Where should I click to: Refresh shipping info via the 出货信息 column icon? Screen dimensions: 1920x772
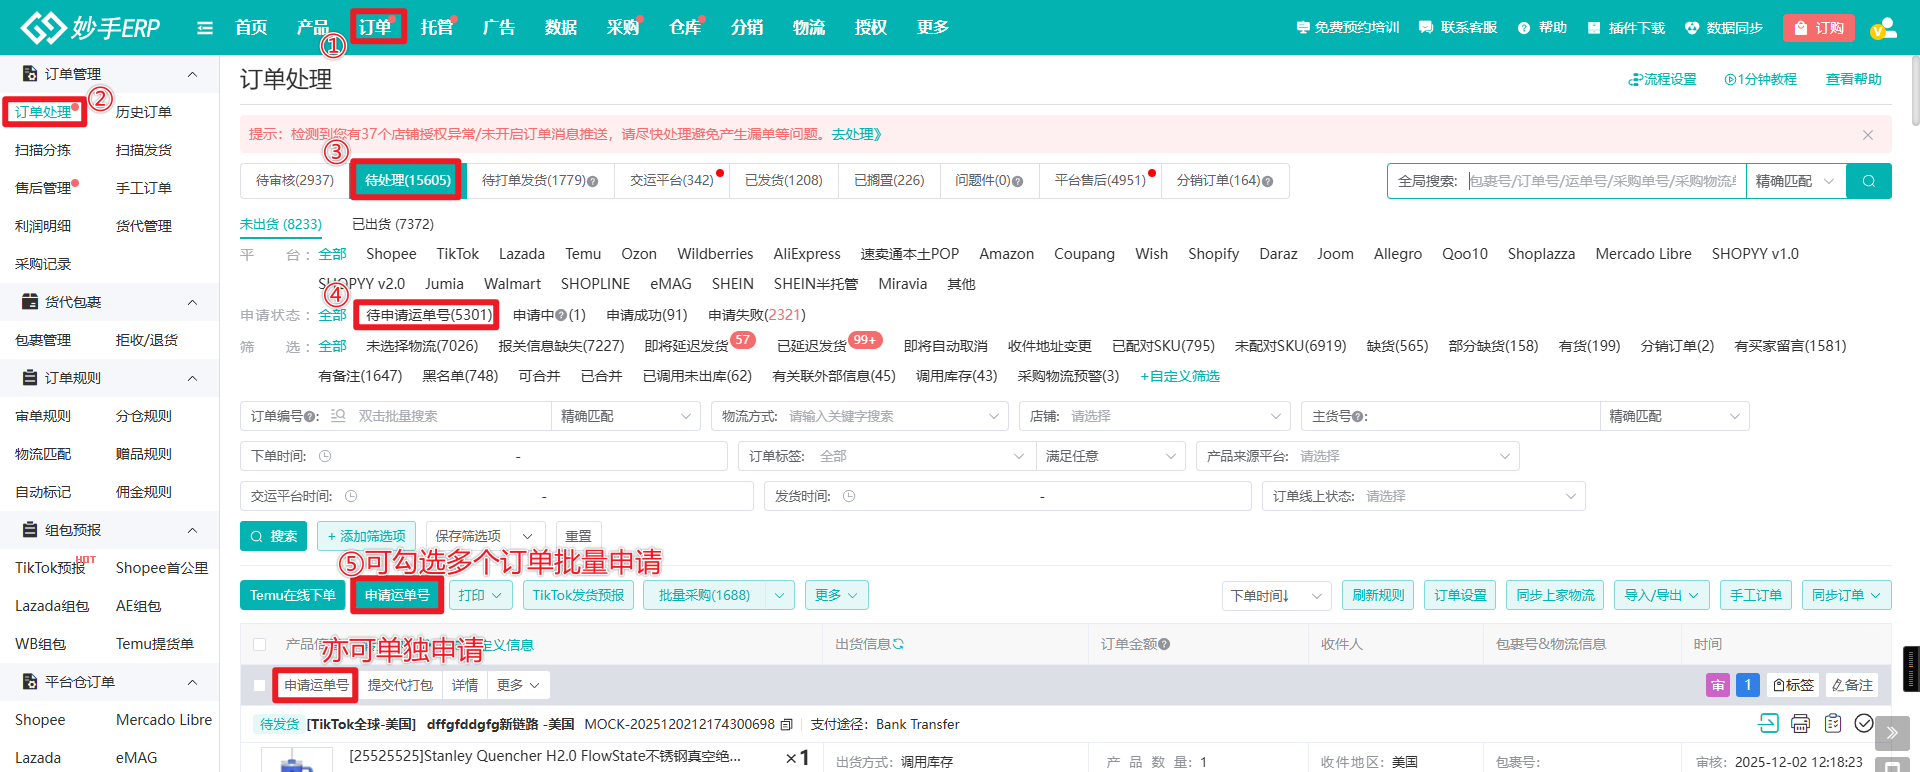[898, 644]
